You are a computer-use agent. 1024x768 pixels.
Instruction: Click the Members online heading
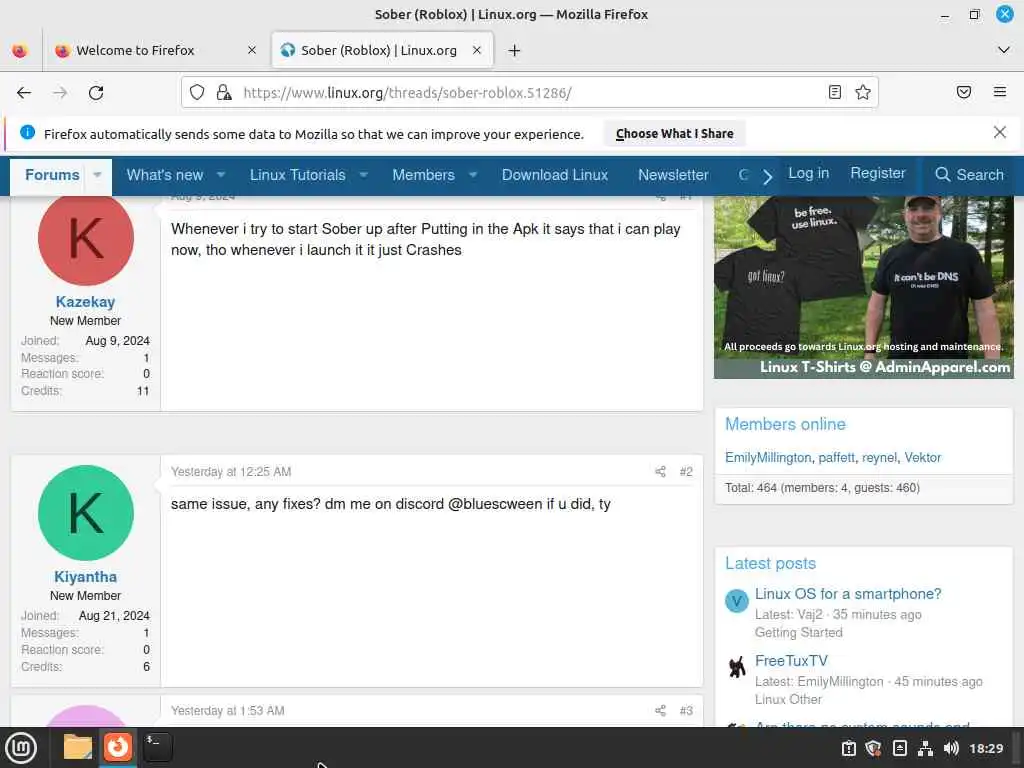point(785,424)
